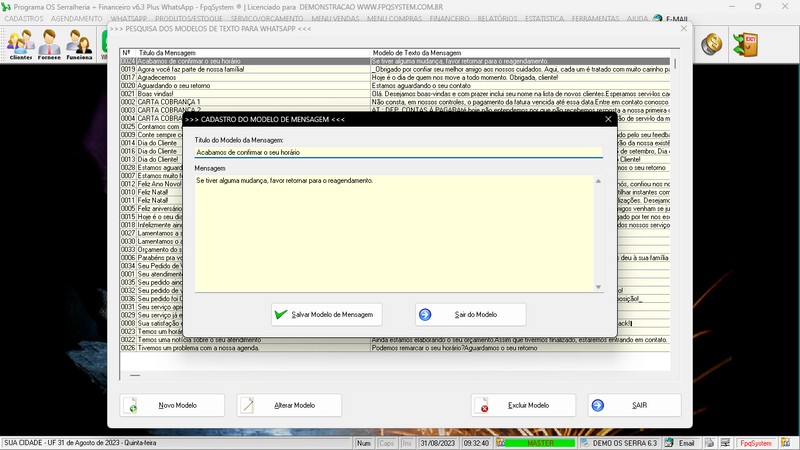
Task: Open the AGENDAMENTO menu
Action: click(77, 18)
